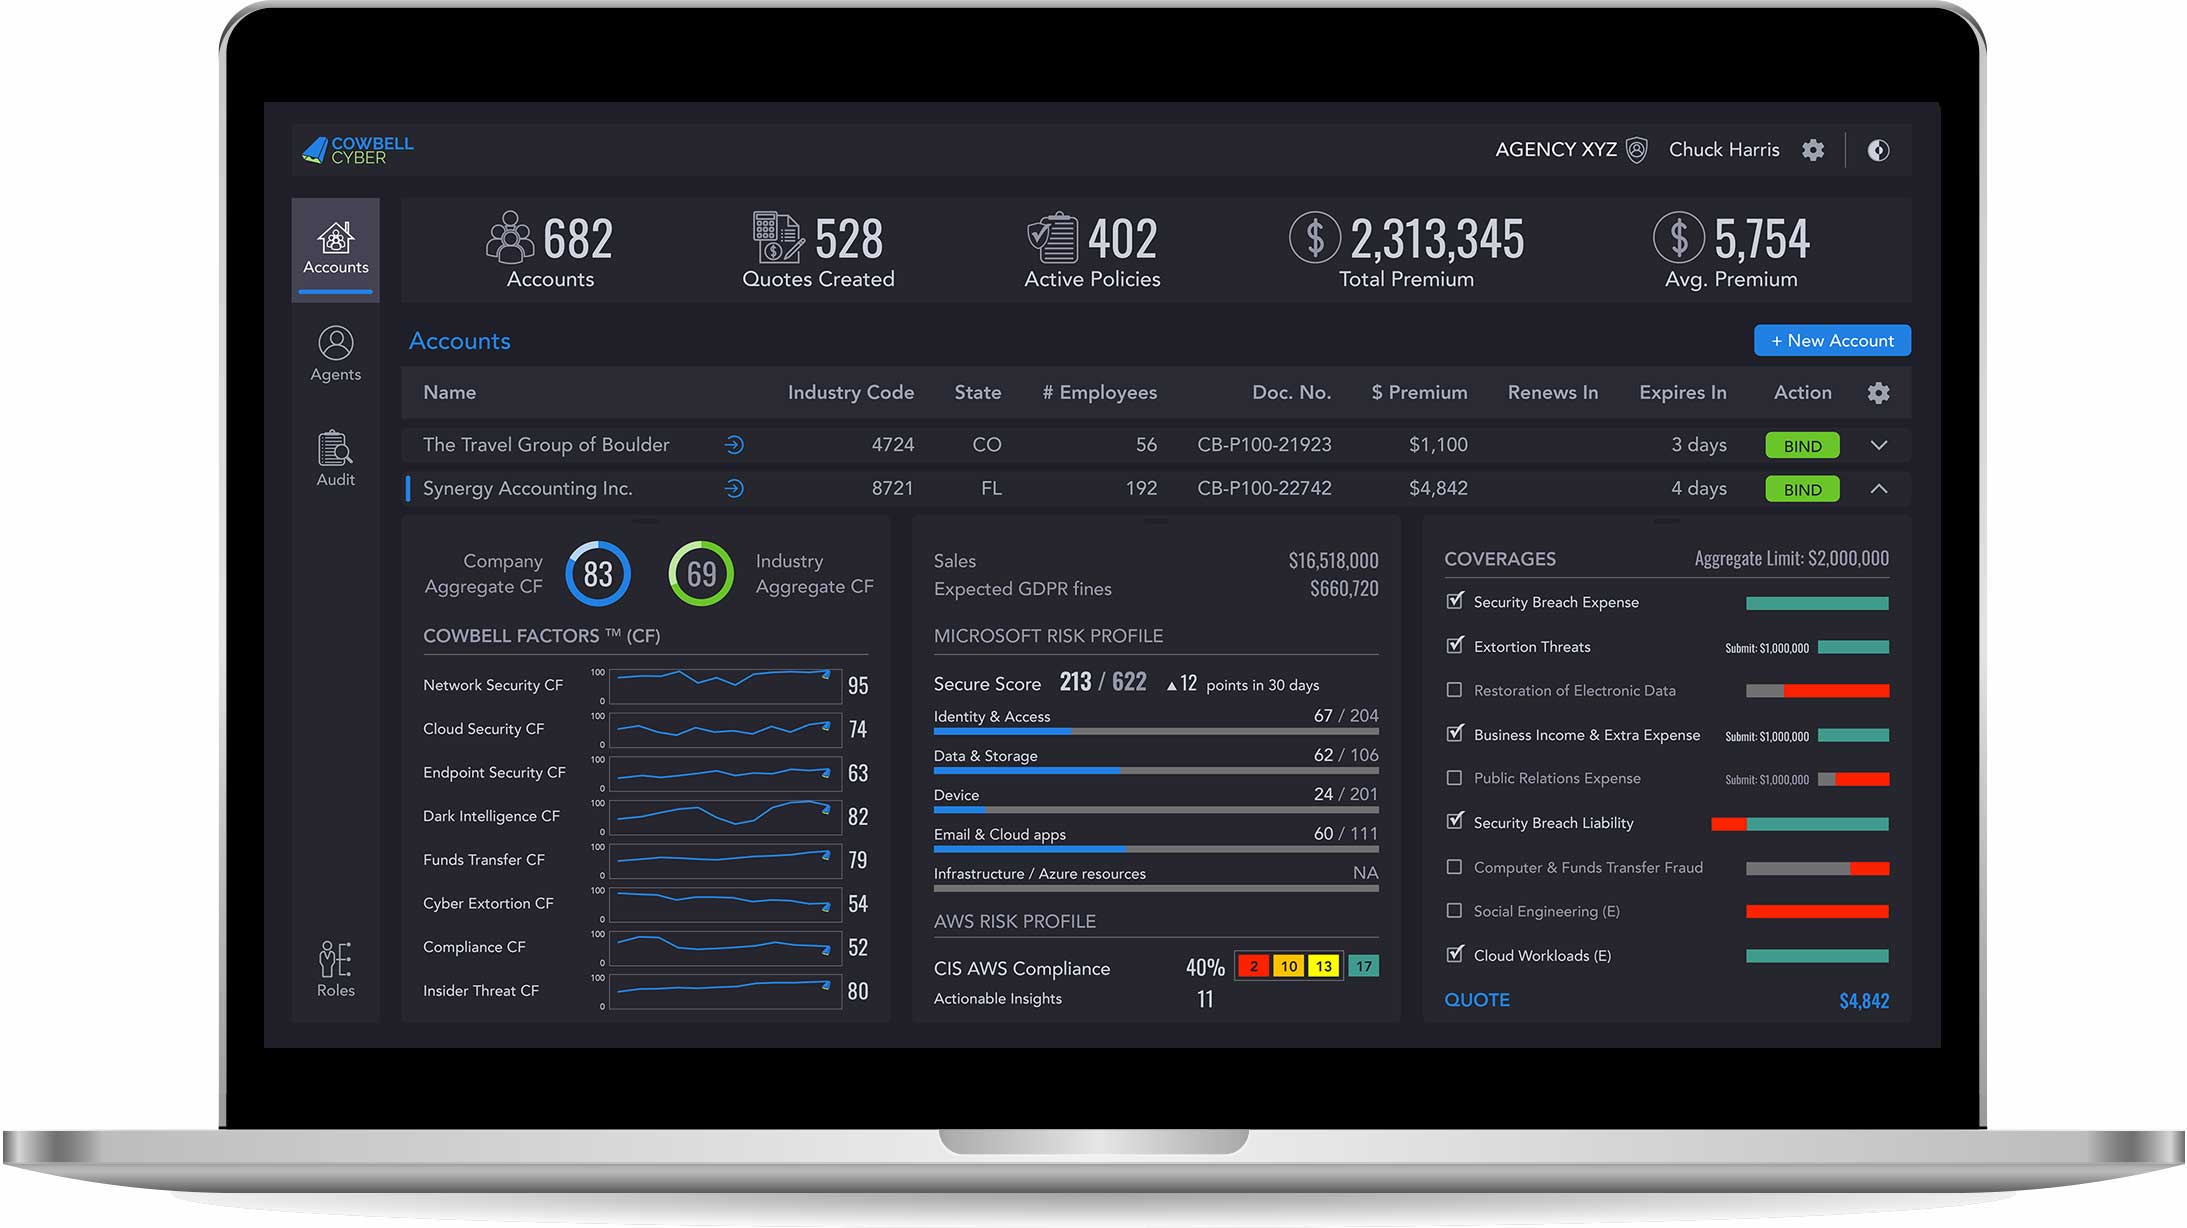2187x1228 pixels.
Task: Open the Agents sidebar section
Action: click(336, 354)
